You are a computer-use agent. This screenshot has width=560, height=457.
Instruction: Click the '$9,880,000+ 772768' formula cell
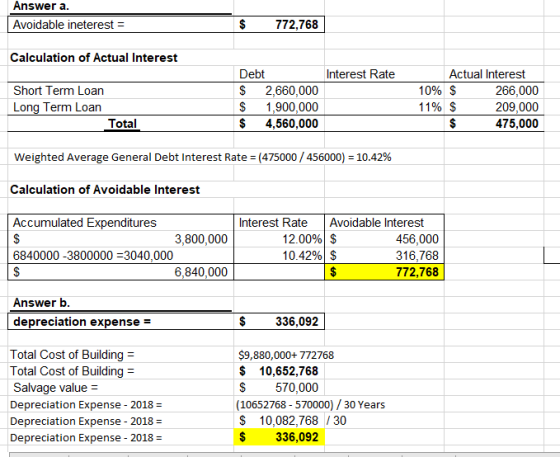point(286,355)
